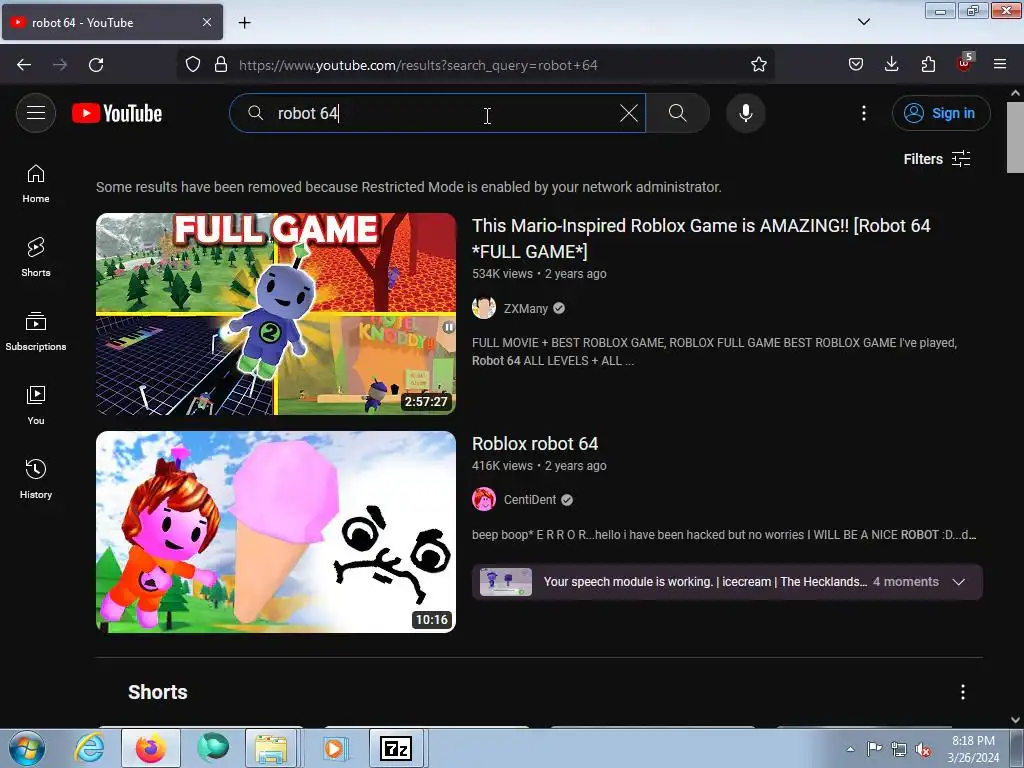Click the browser address bar URL
1024x768 pixels.
click(418, 65)
